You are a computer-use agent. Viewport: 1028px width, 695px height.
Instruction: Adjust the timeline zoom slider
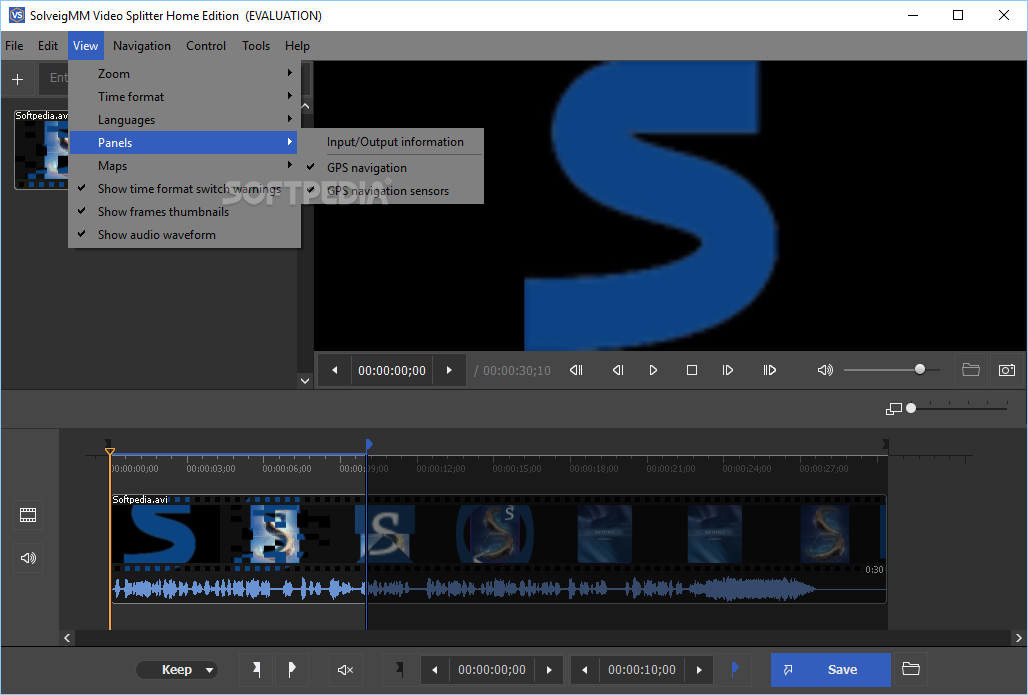[911, 408]
